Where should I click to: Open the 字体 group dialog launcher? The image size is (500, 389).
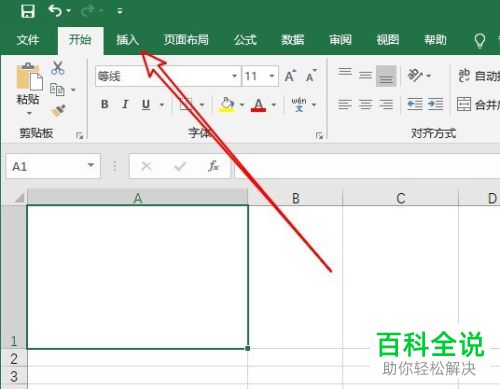pos(319,135)
